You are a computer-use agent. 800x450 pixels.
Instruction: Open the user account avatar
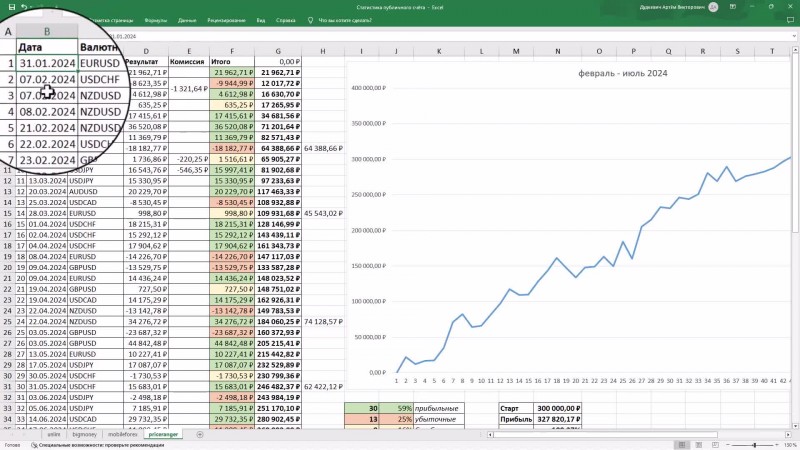pos(713,7)
